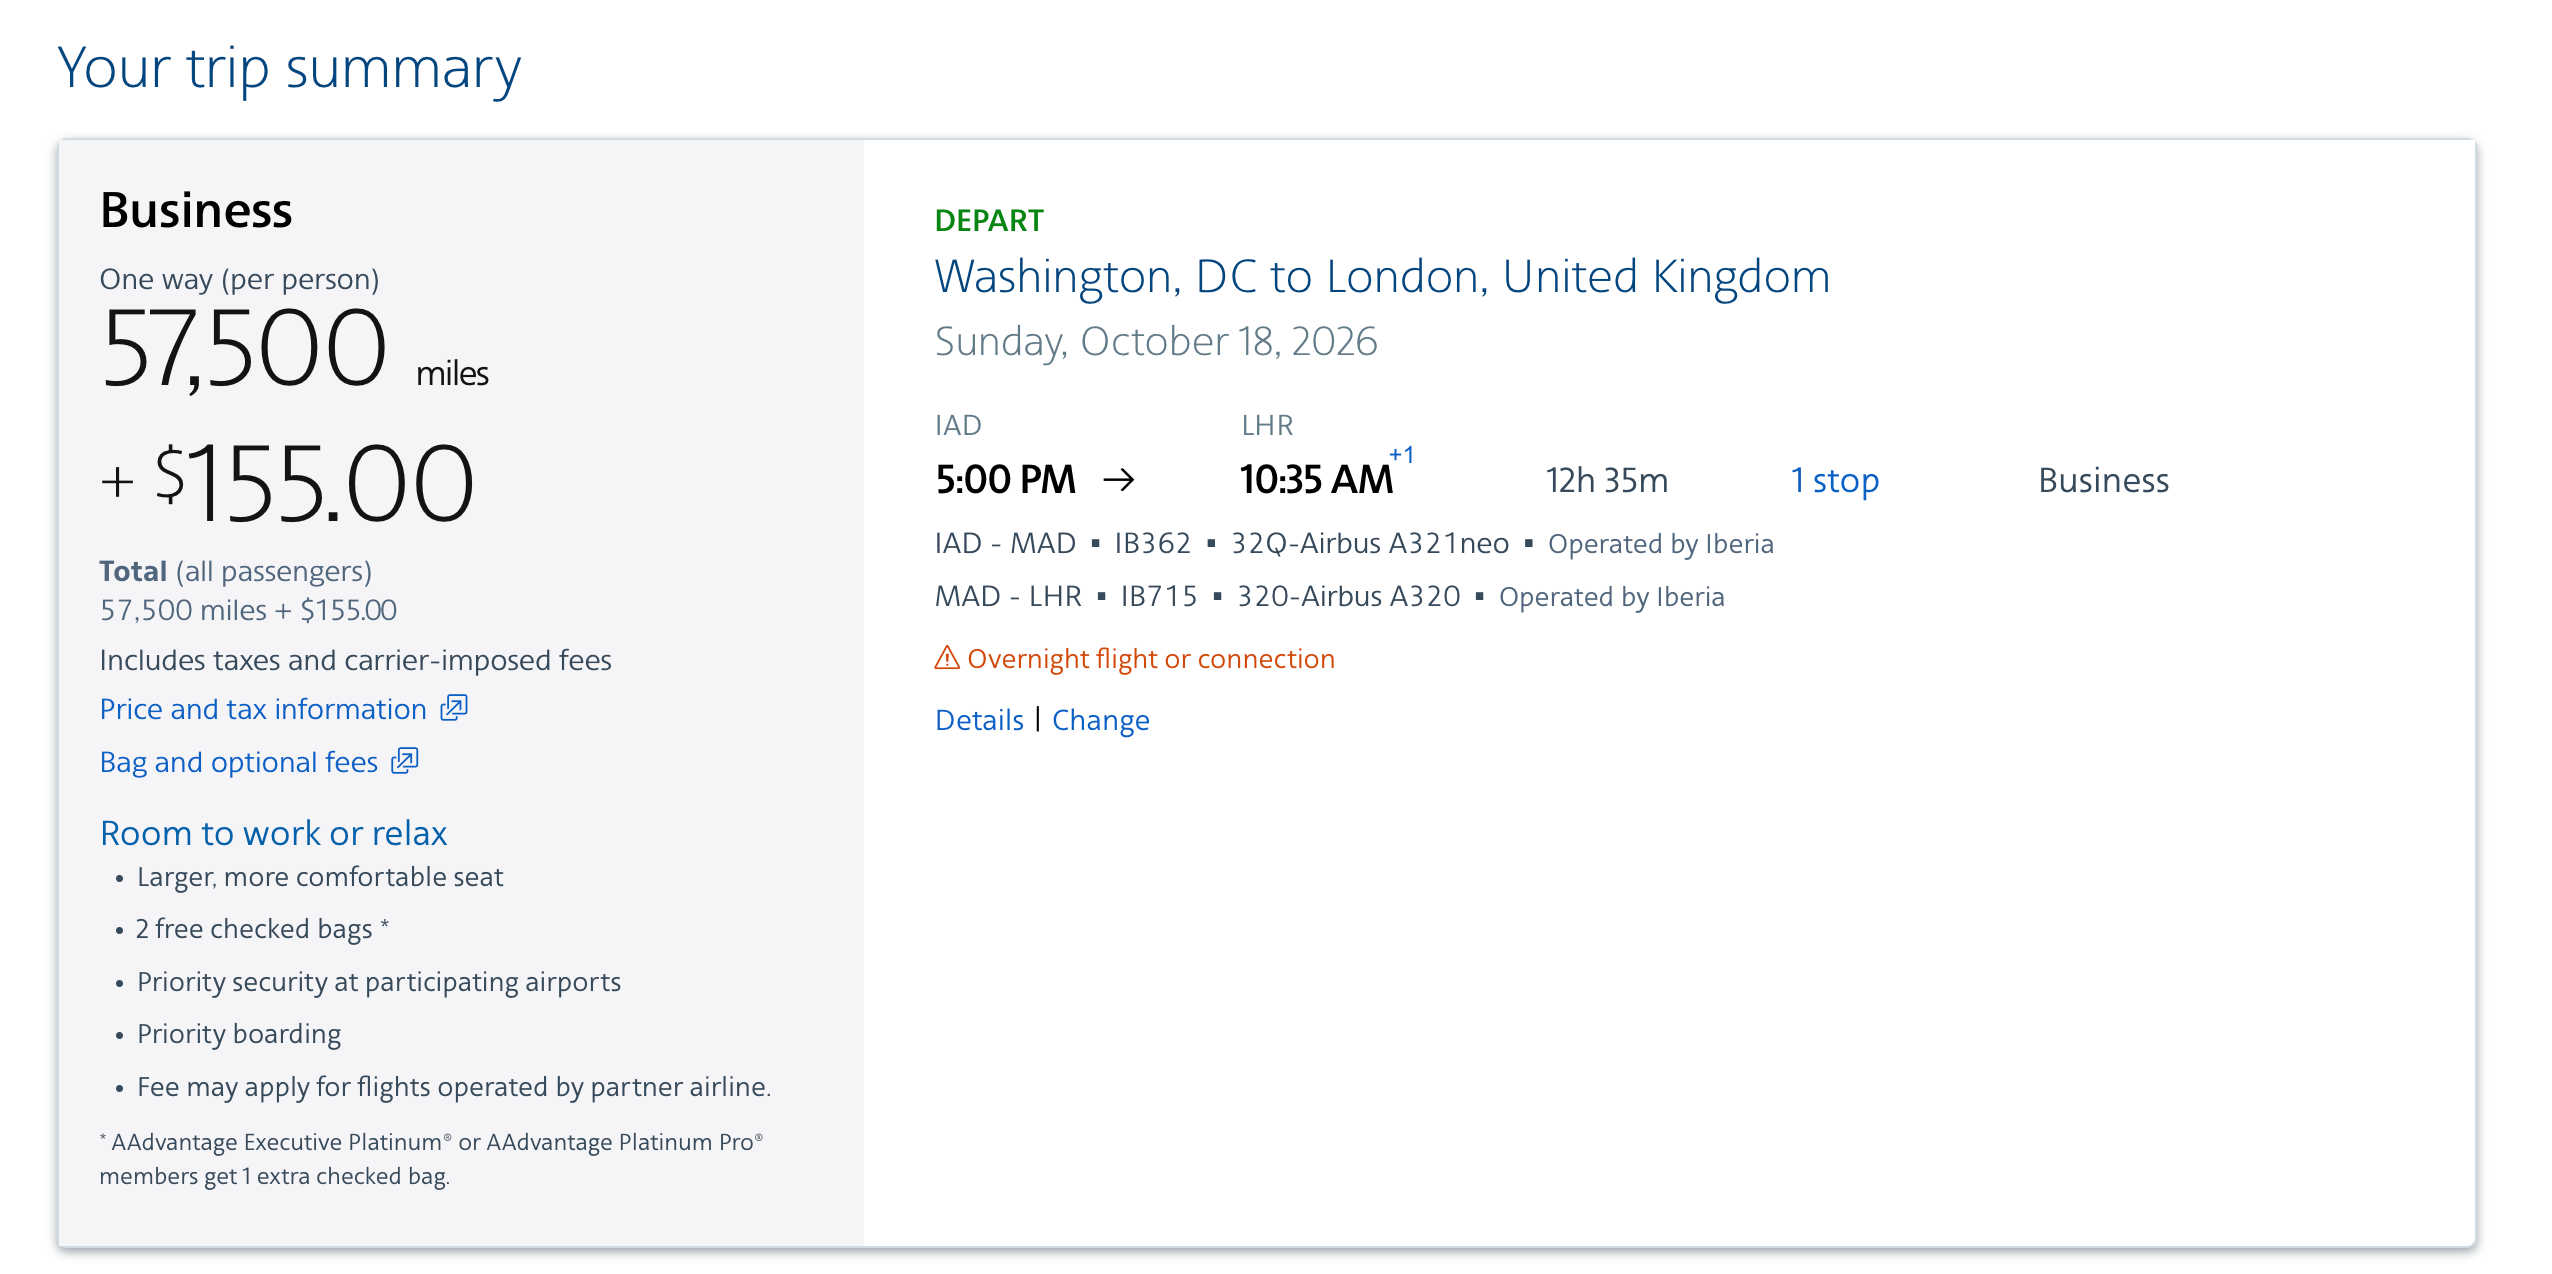Click the 57,500 miles price display
2552x1274 pixels.
[243, 349]
